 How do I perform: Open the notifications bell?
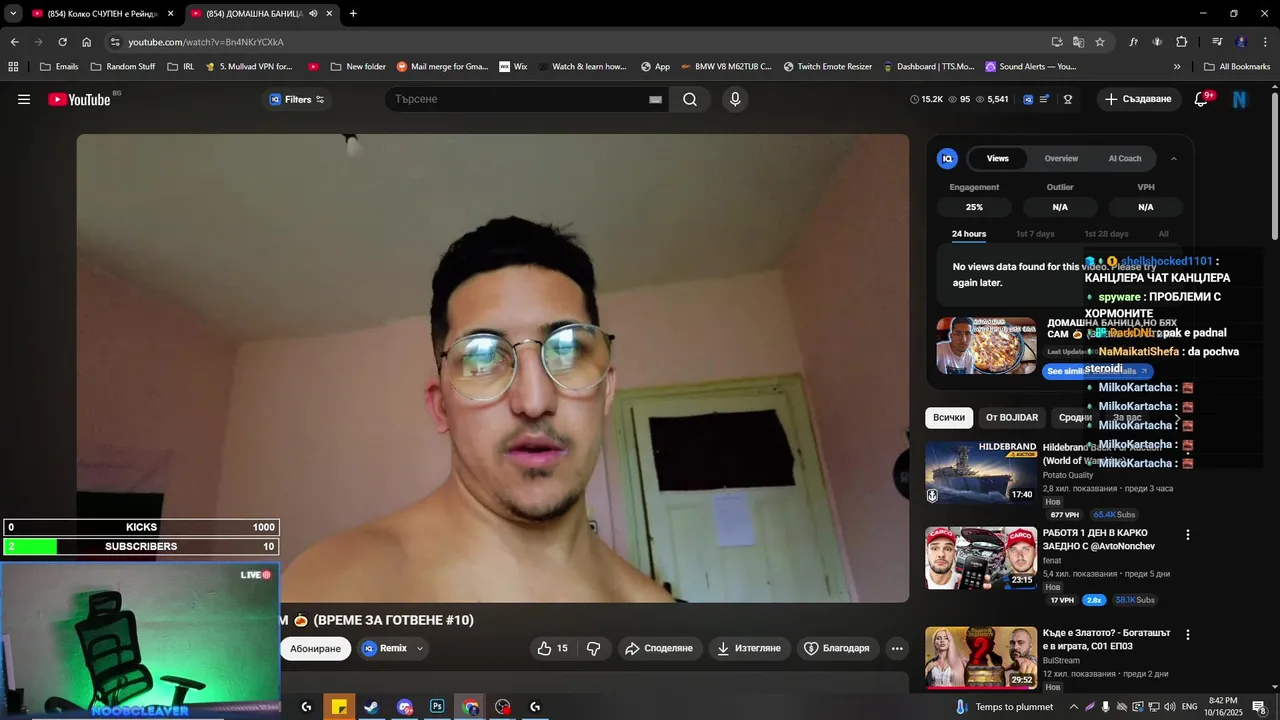tap(1202, 99)
